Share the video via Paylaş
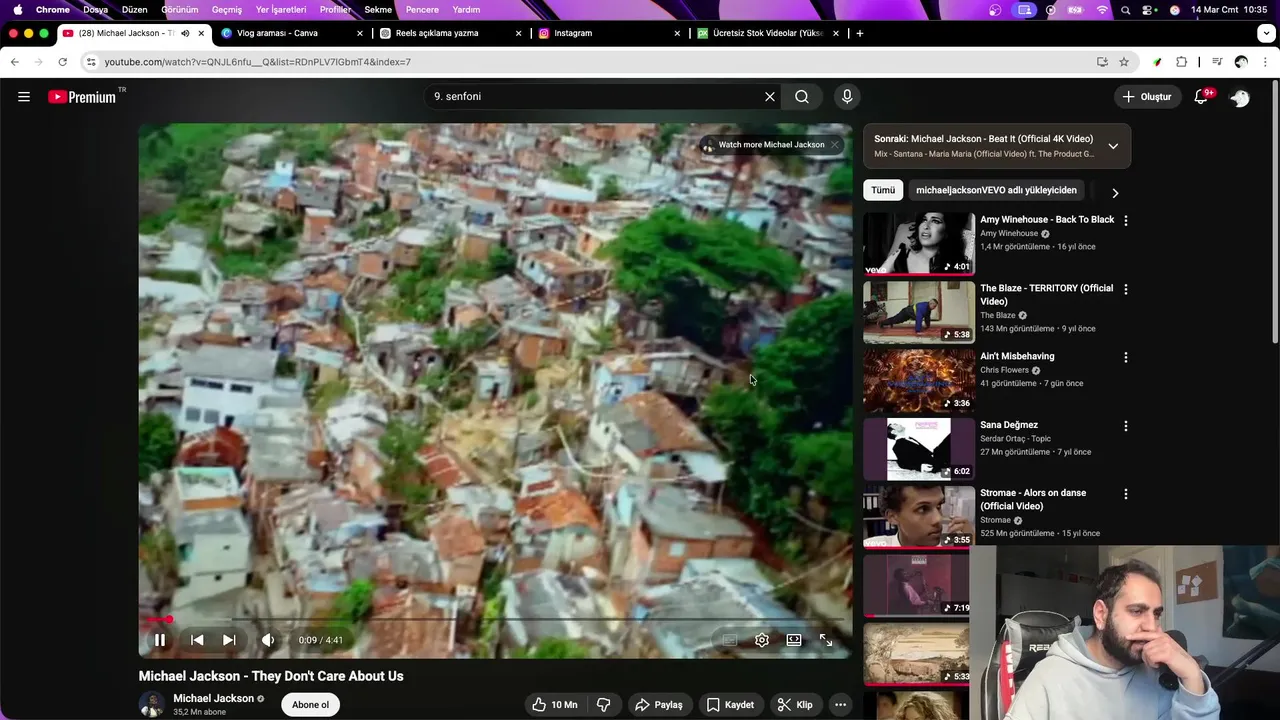 659,705
